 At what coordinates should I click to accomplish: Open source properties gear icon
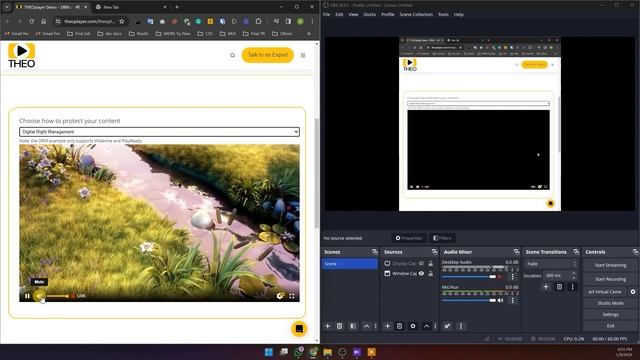(x=413, y=326)
